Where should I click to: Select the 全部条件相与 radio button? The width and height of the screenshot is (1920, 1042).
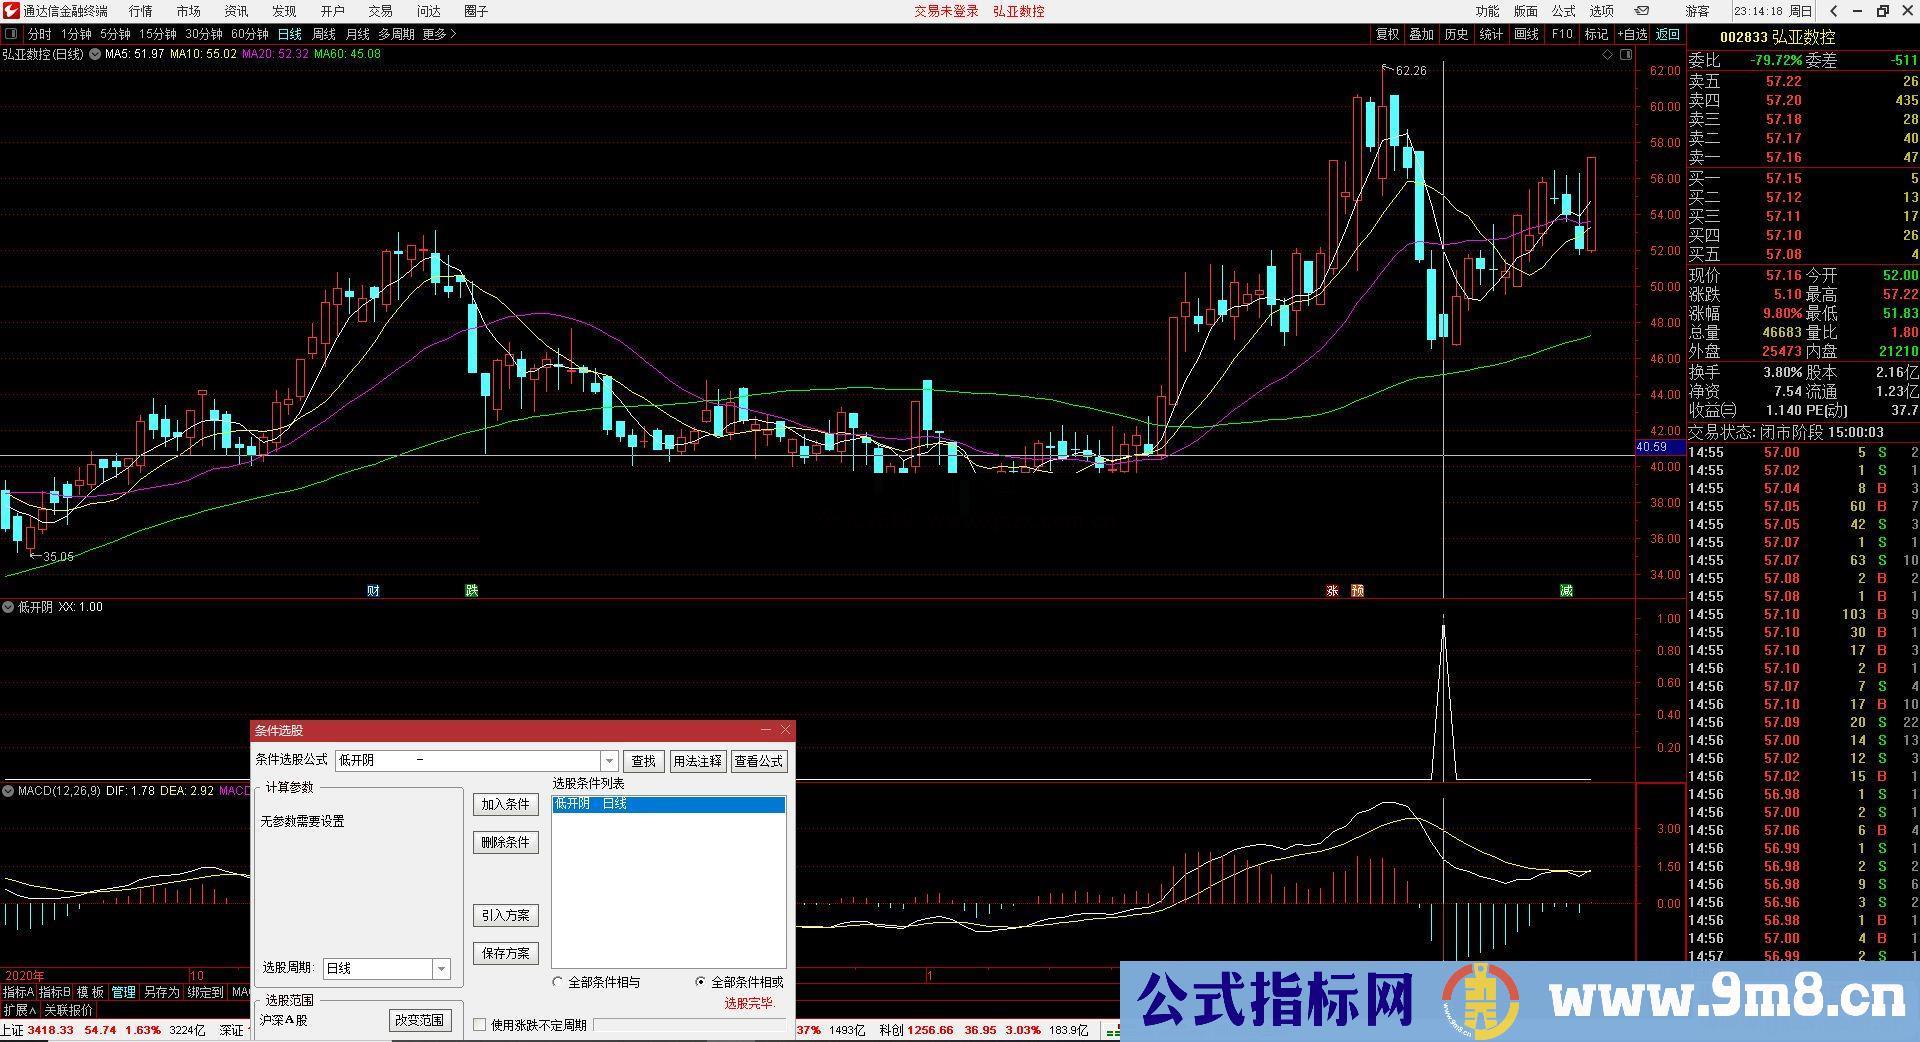[558, 982]
